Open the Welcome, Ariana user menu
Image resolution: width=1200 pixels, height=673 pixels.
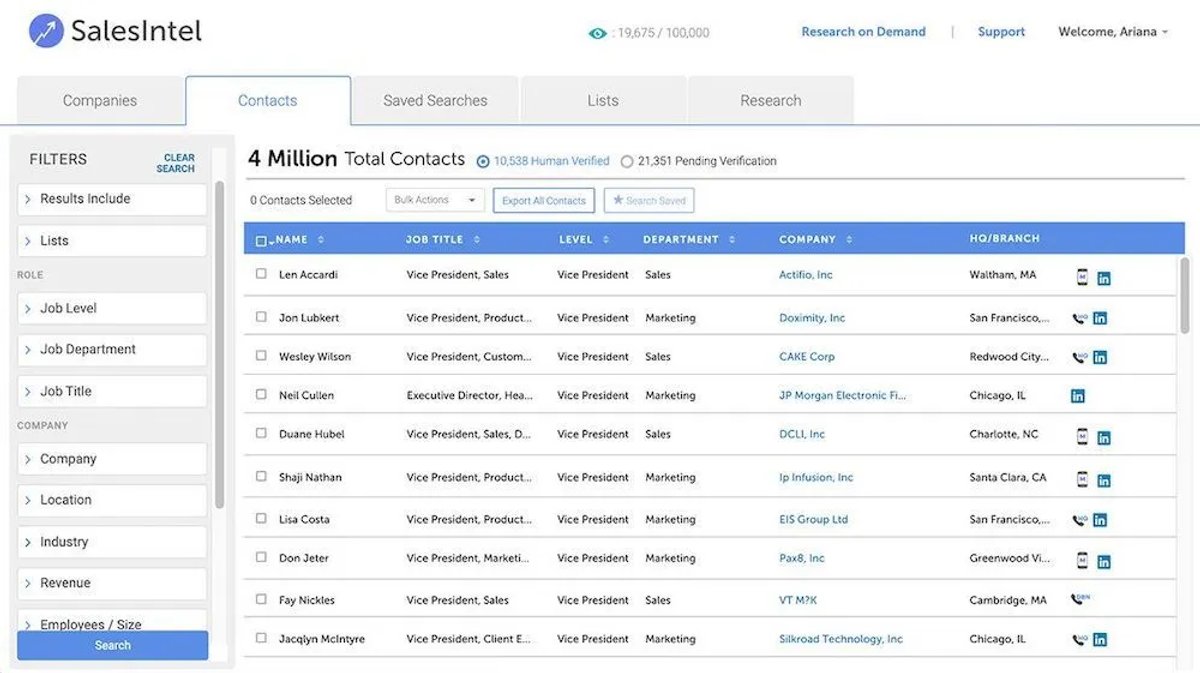click(1113, 32)
